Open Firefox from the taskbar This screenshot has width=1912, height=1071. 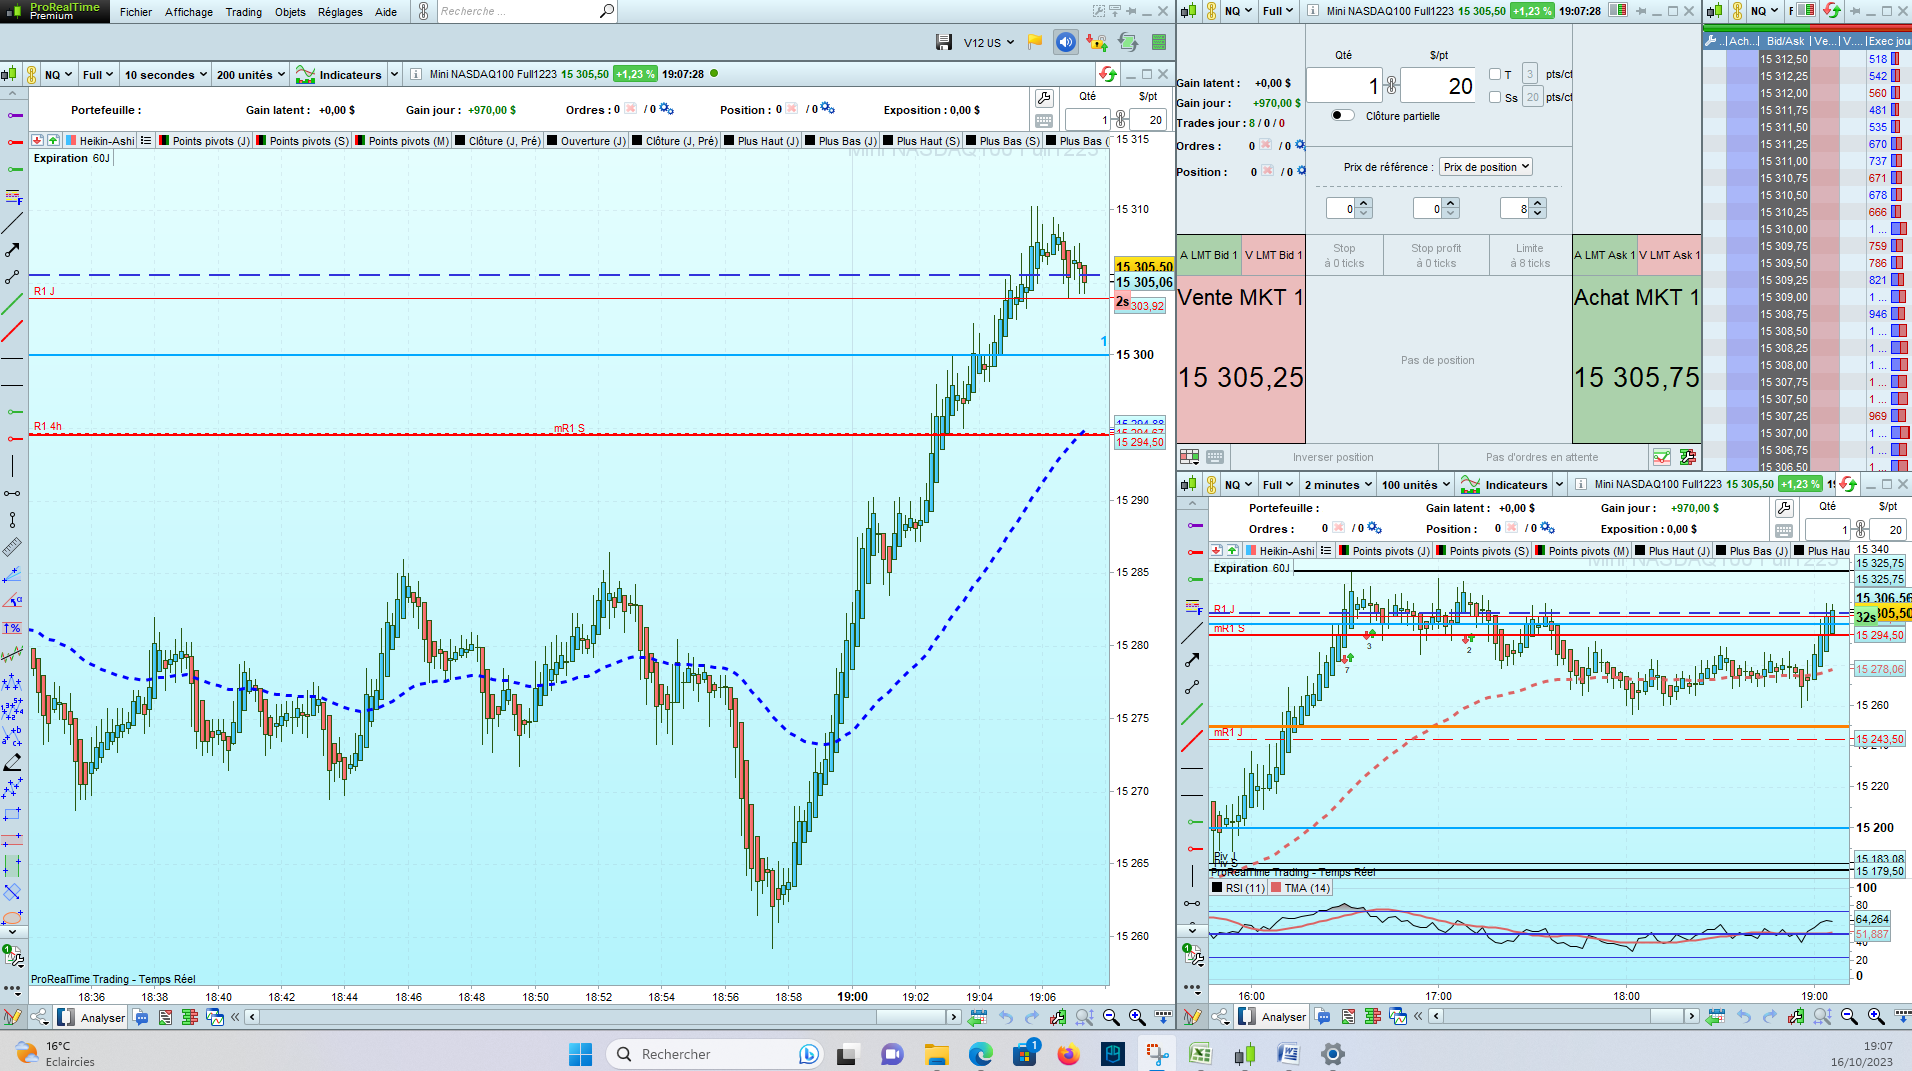point(1068,1054)
